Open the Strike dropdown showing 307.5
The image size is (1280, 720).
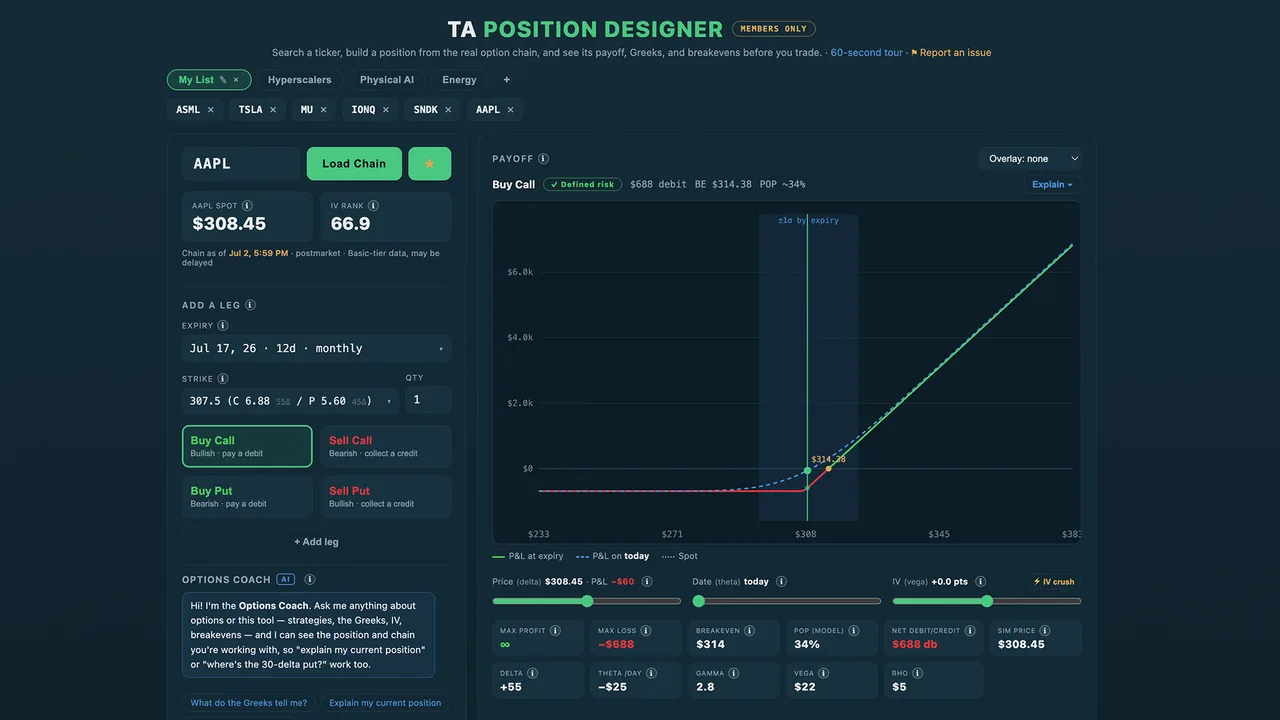(x=290, y=400)
